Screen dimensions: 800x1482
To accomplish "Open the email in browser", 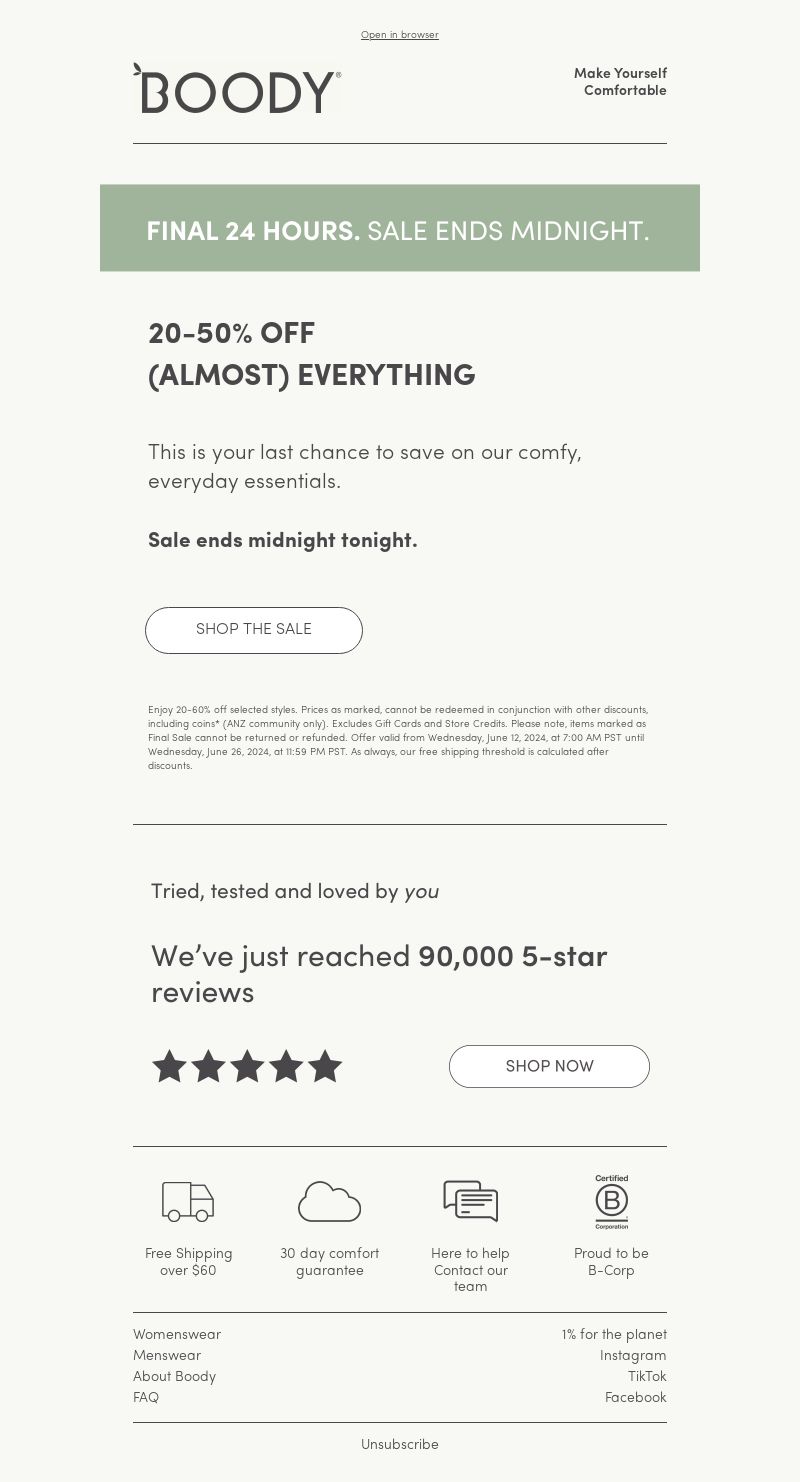I will [x=400, y=35].
